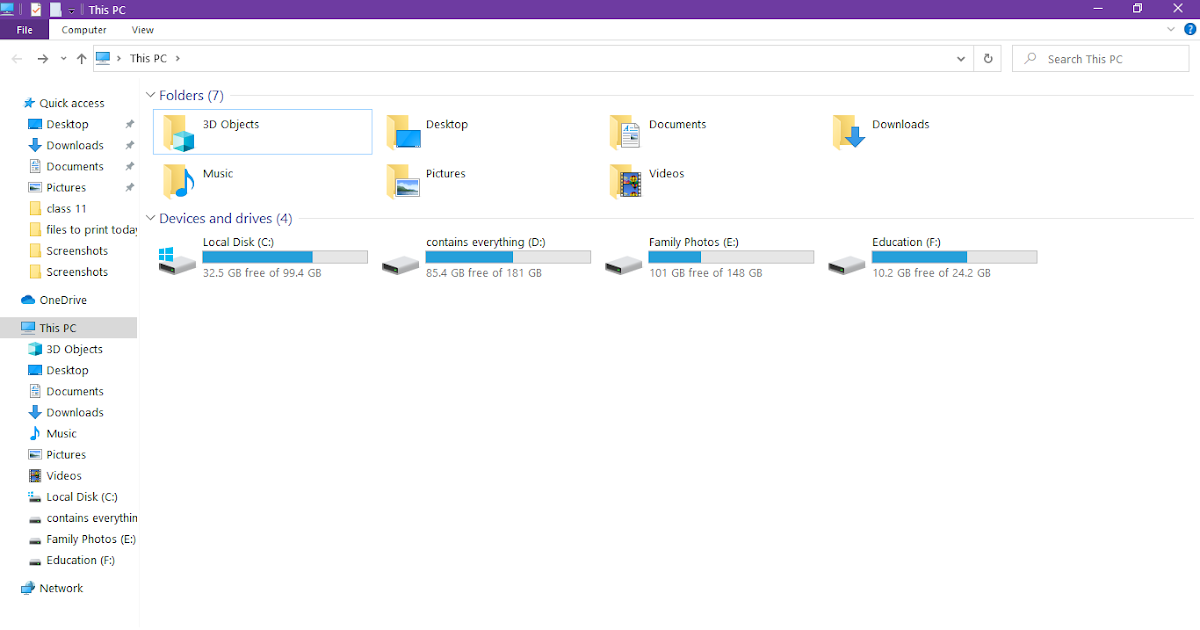Collapse the Folders (7) section
Viewport: 1200px width, 630px height.
(150, 95)
